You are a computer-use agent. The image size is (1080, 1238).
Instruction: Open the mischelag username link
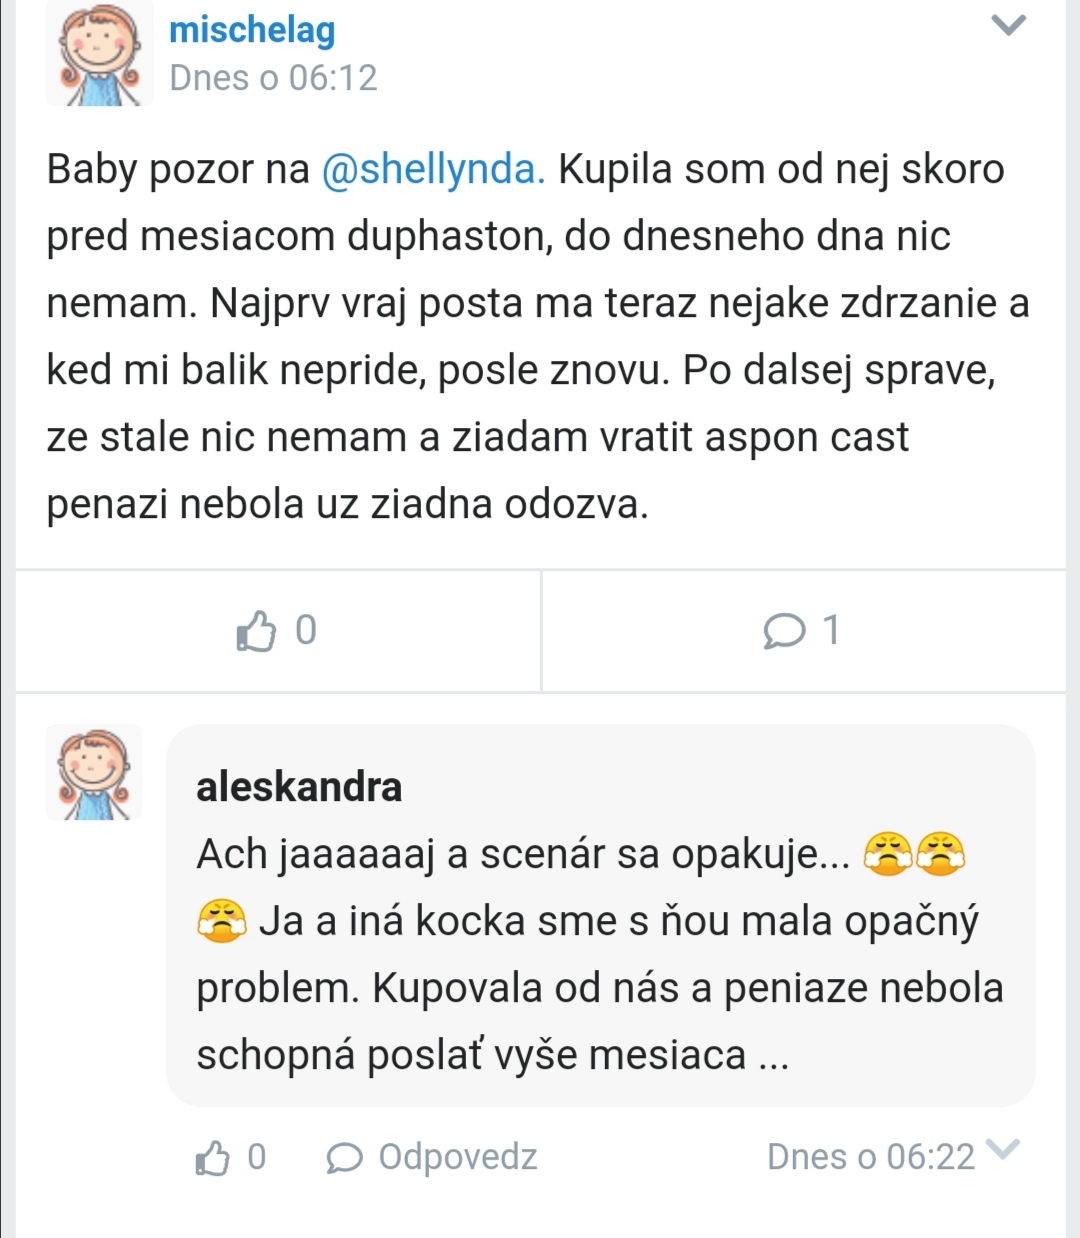[252, 30]
